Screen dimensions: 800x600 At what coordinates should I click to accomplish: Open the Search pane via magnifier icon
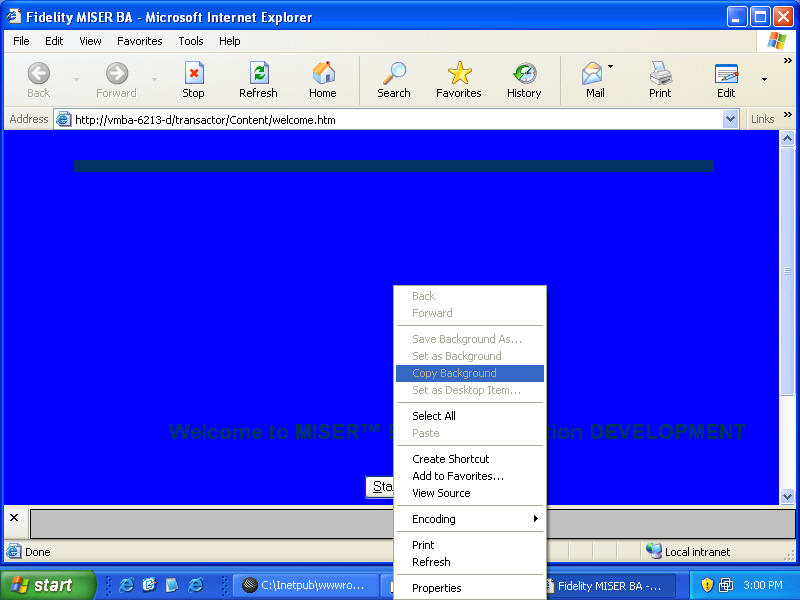(394, 73)
